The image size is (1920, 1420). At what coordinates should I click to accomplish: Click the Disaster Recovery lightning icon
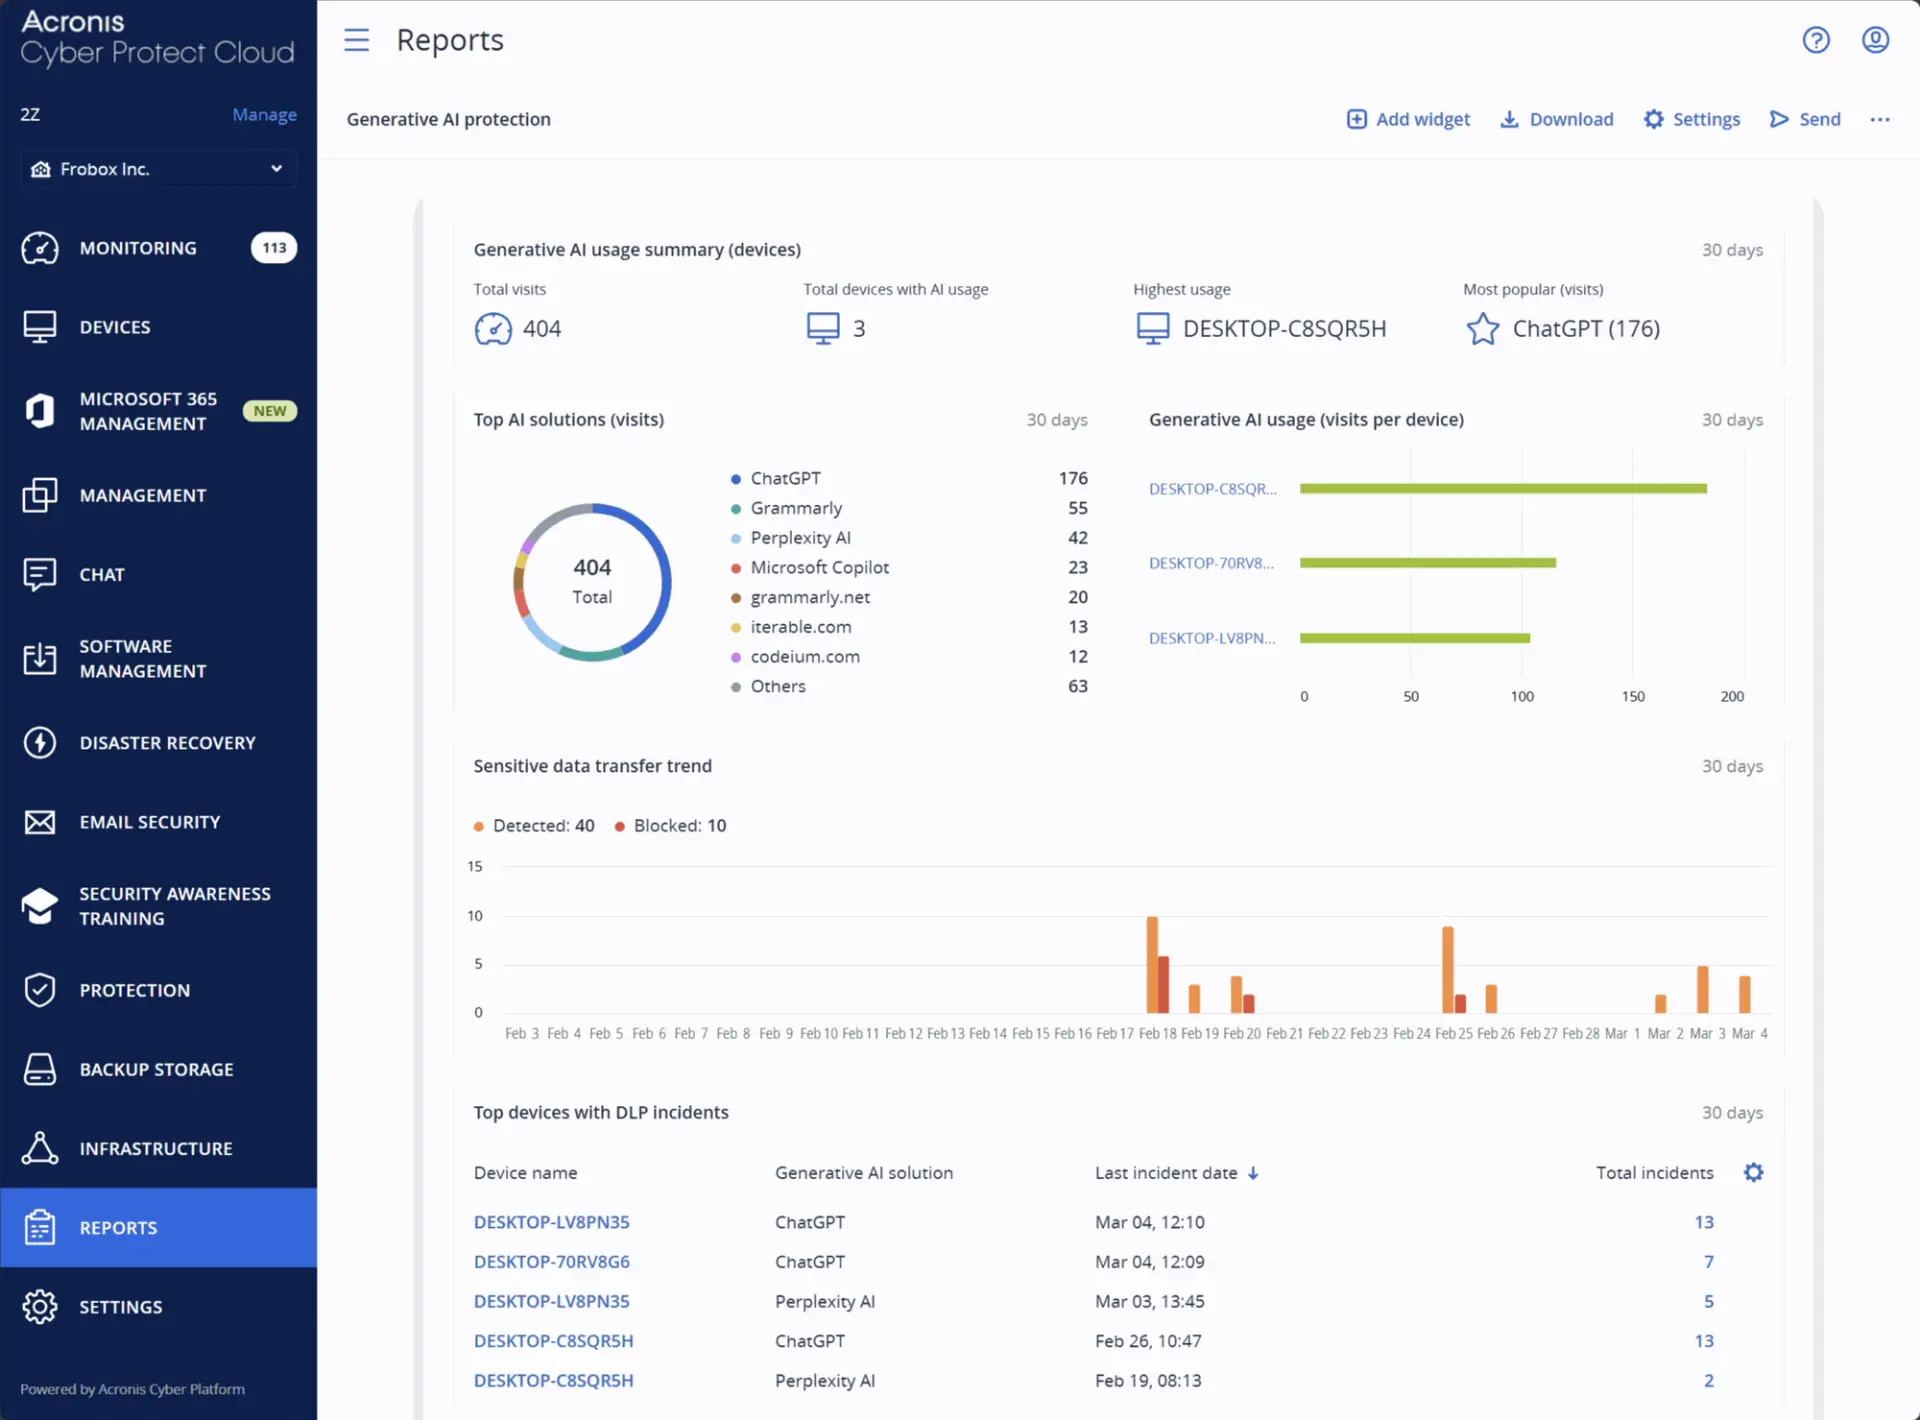click(40, 742)
